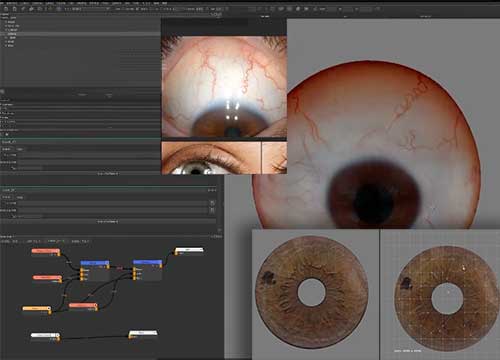Select the second blue node in graph
The image size is (500, 360).
[148, 269]
